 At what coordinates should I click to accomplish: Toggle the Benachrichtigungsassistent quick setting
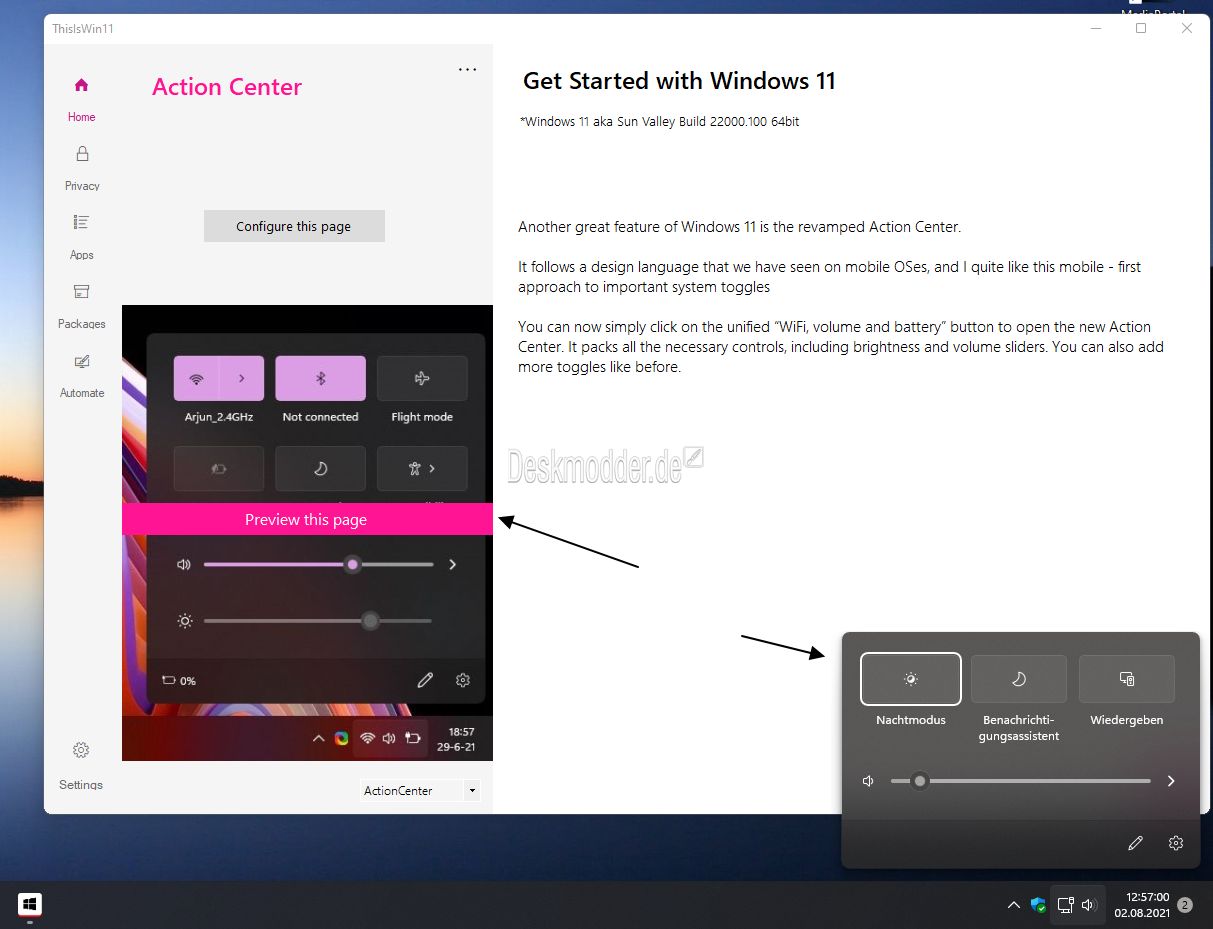tap(1019, 679)
